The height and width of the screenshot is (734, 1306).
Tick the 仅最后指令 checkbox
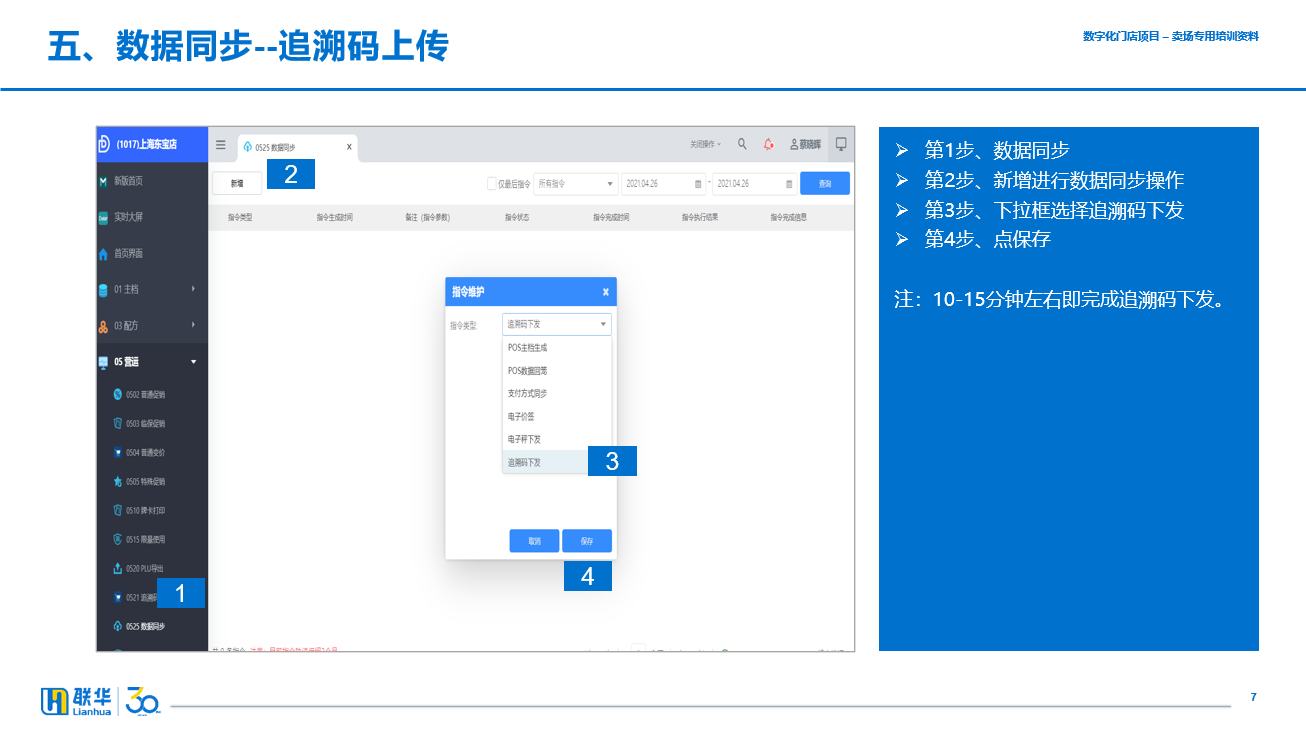tap(491, 184)
